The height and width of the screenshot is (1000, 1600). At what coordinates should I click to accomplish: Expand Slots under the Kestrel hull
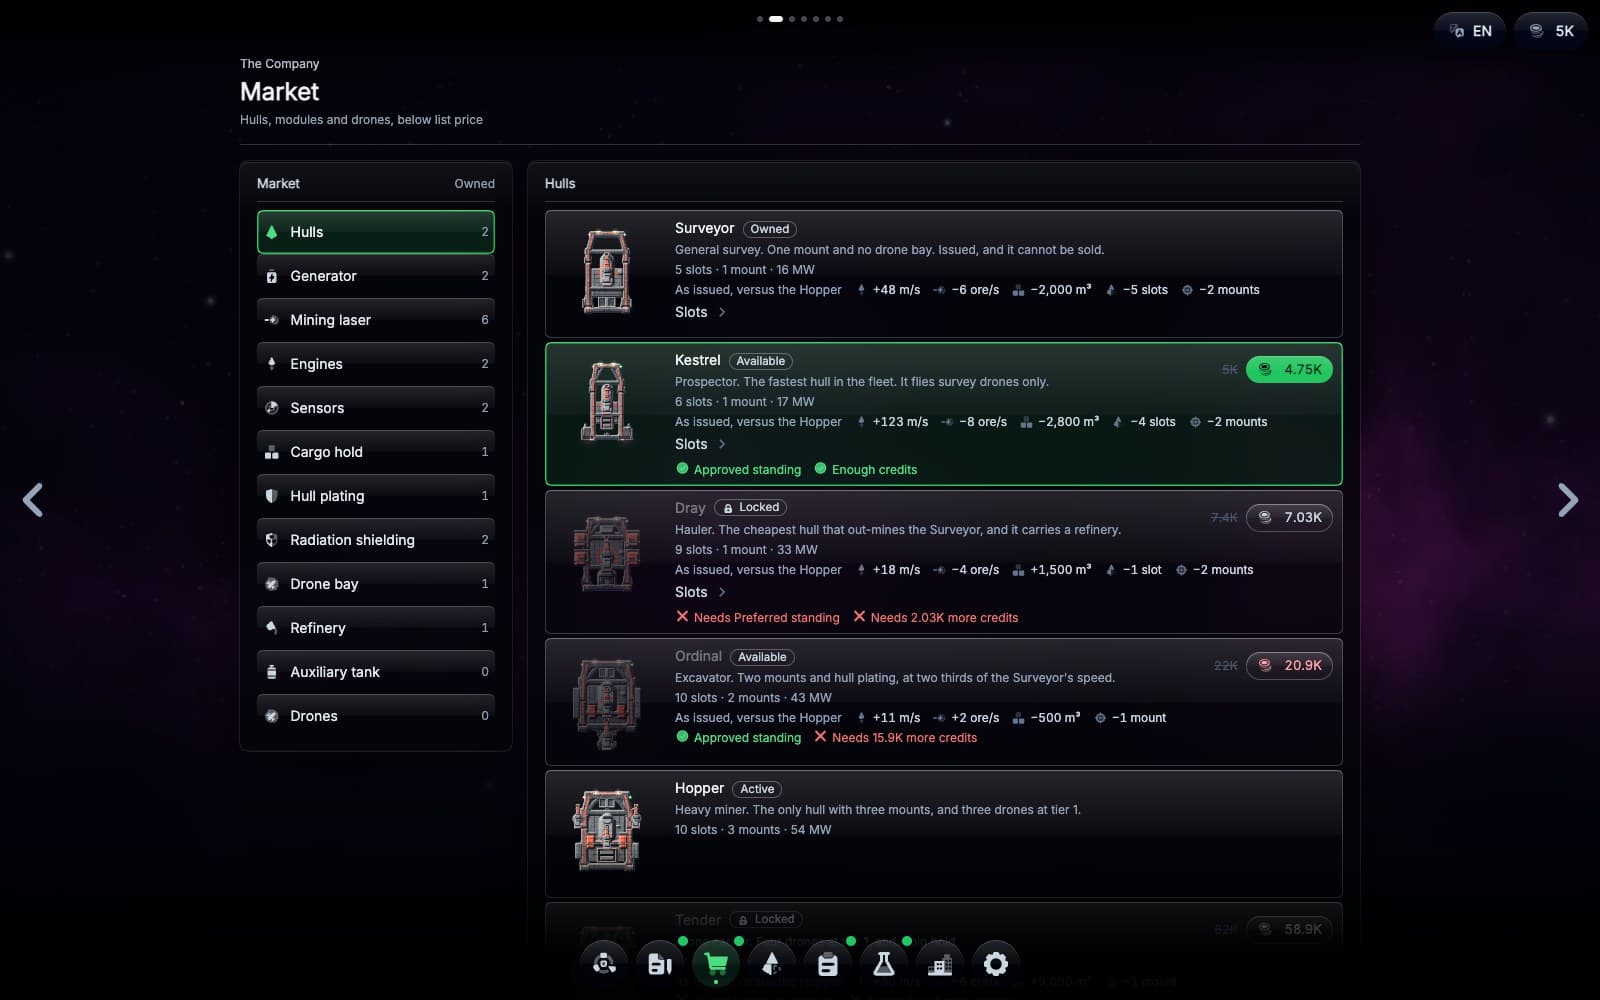click(700, 444)
